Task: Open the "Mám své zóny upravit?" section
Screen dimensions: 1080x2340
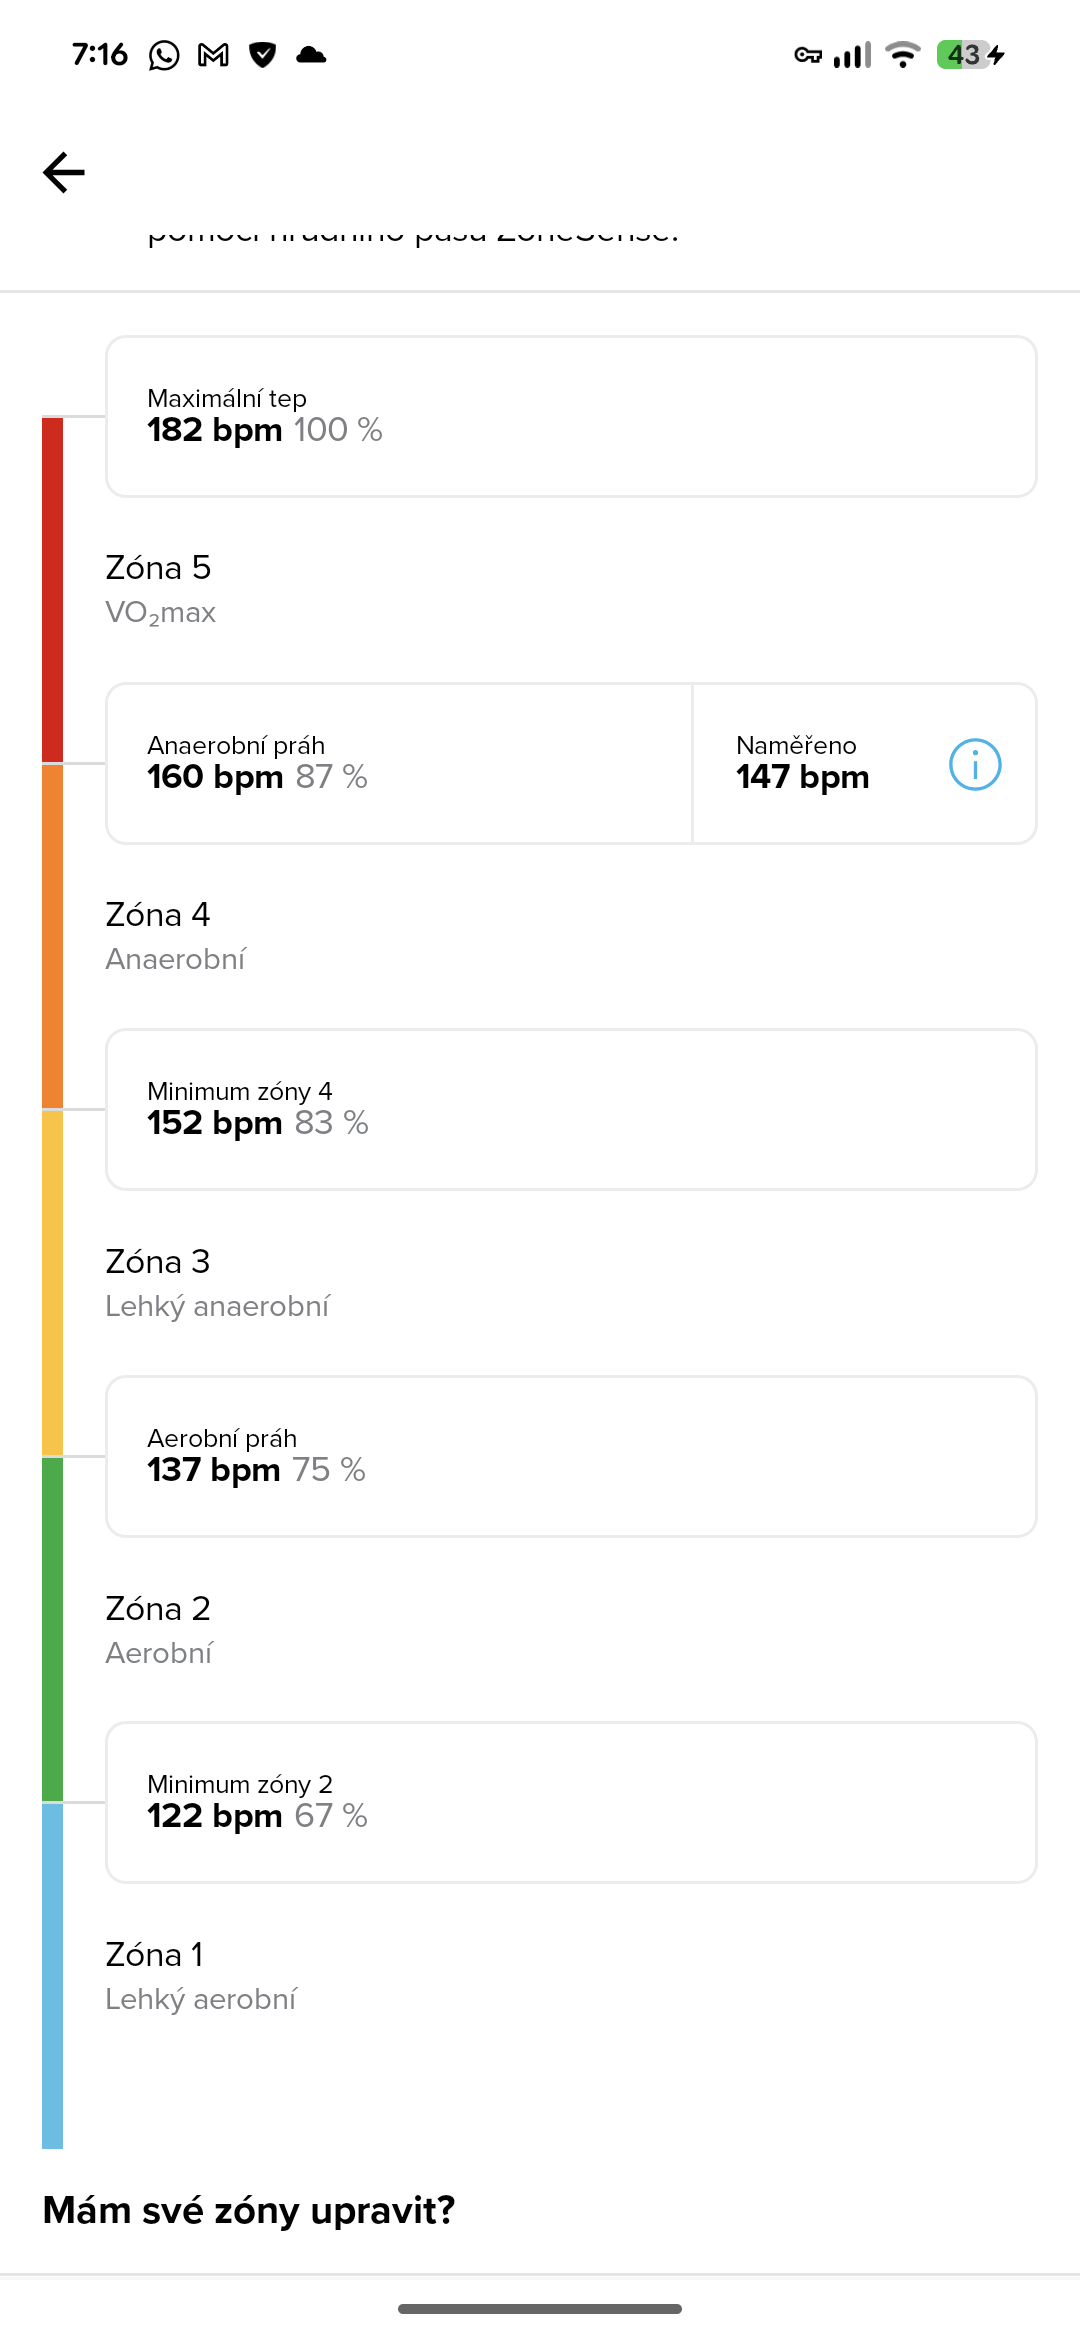Action: click(x=249, y=2210)
